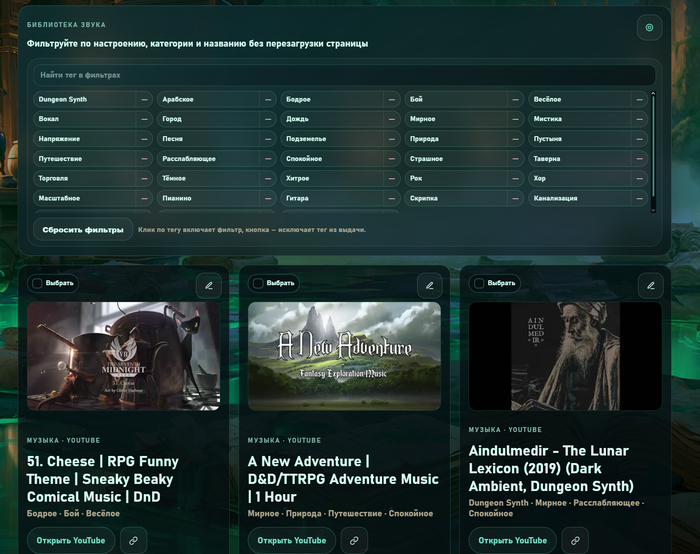Screen dimensions: 700x554
Task: Open the A New Adventure landscape thumbnail
Action: coord(344,356)
